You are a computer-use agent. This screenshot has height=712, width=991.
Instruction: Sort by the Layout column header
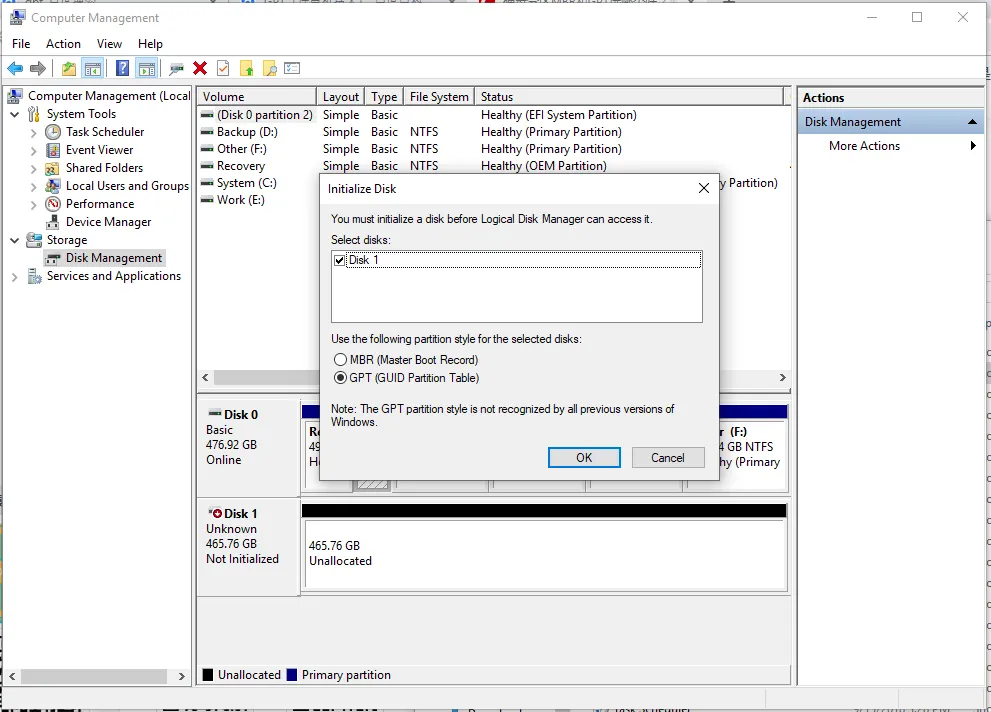pyautogui.click(x=341, y=97)
